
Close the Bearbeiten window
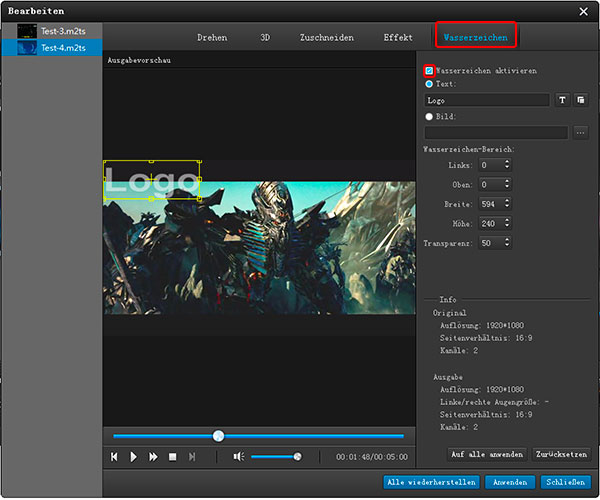[x=584, y=11]
